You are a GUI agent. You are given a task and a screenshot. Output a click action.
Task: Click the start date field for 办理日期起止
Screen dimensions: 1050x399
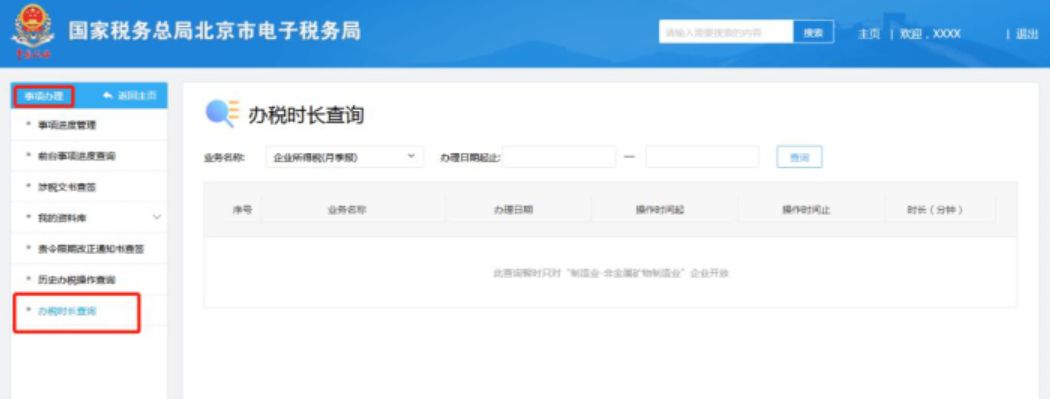(559, 157)
